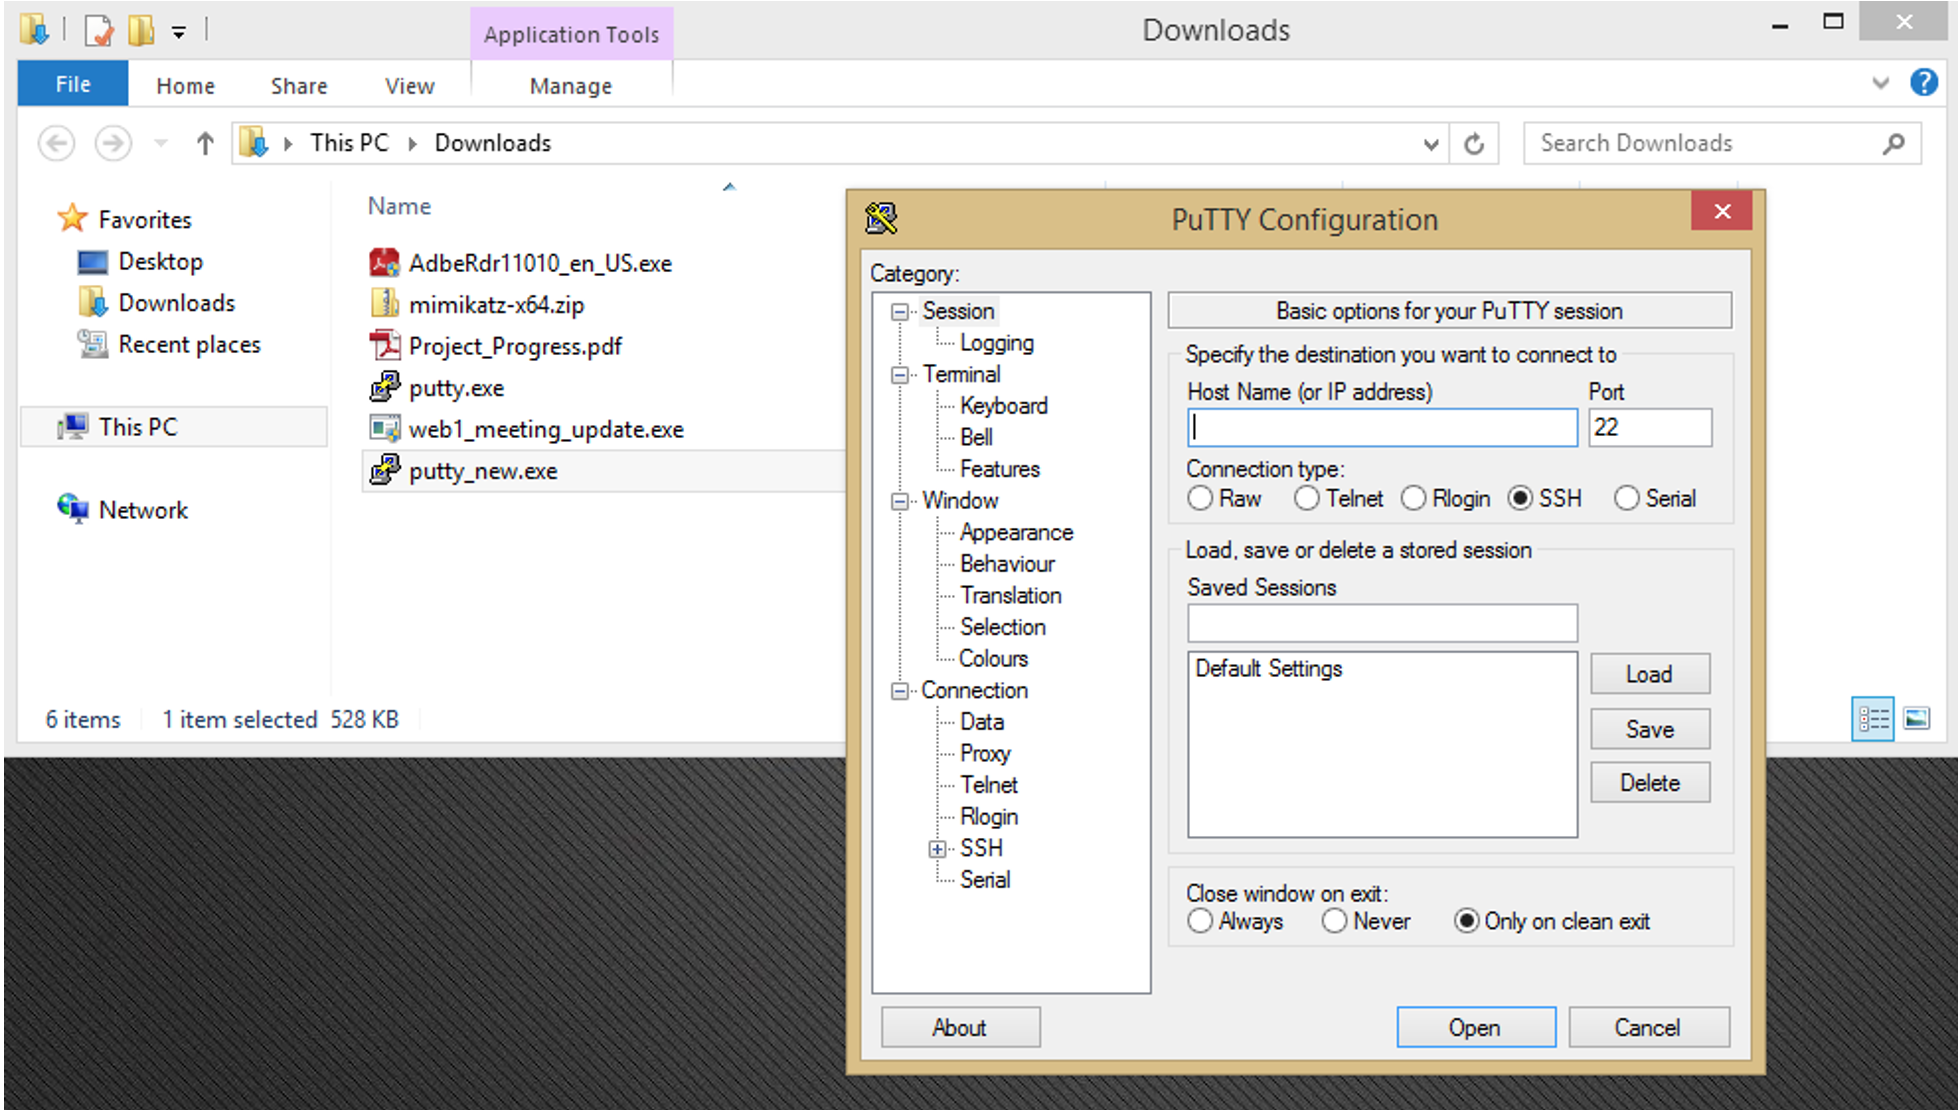Collapse the Session tree branch
1958x1110 pixels.
pyautogui.click(x=898, y=311)
